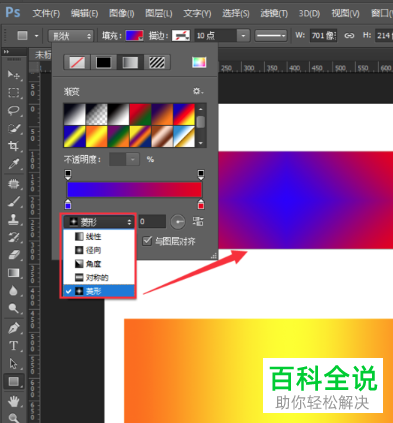Click the pattern fill type icon
393x423 pixels.
point(157,62)
